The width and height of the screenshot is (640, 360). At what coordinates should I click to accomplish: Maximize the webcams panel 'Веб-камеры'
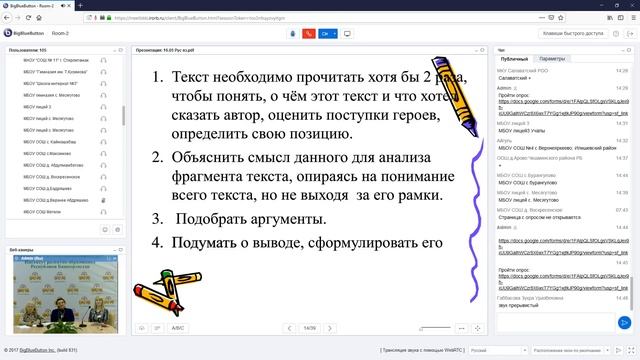(120, 250)
